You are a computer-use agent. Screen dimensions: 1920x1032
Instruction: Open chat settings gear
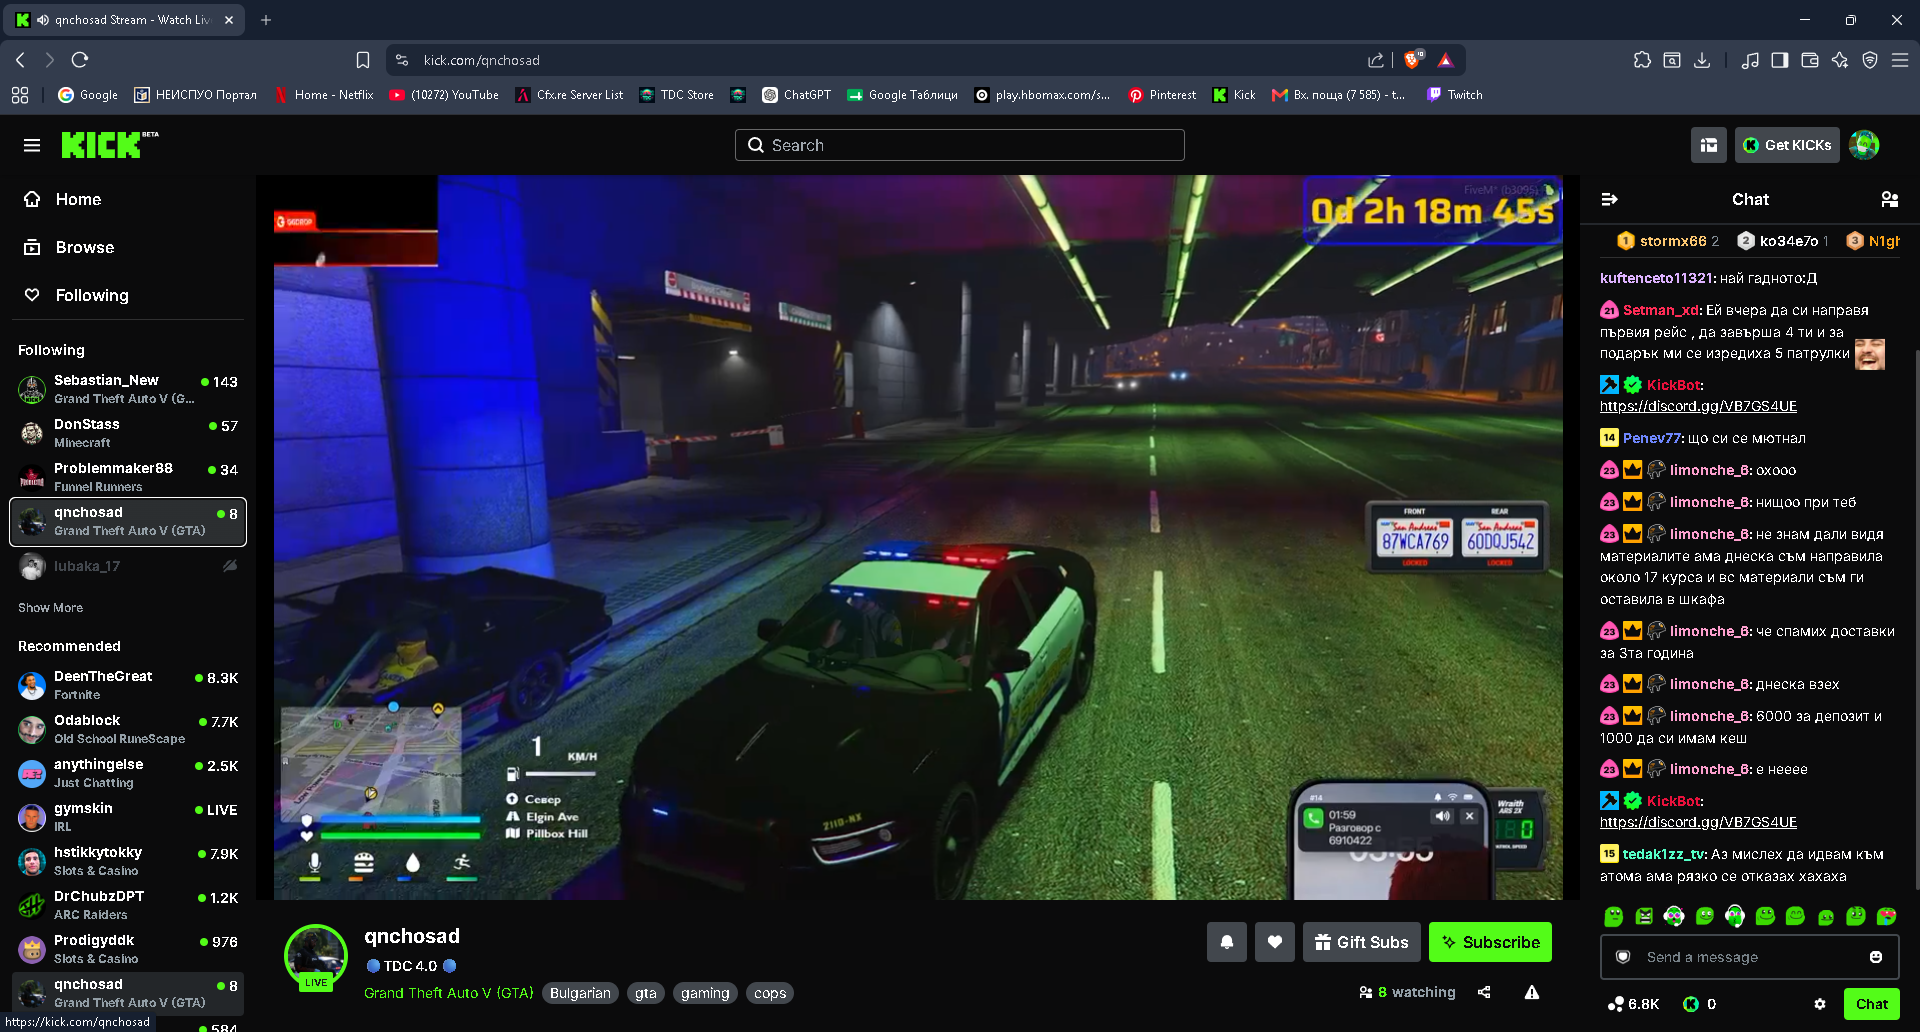coord(1820,1004)
